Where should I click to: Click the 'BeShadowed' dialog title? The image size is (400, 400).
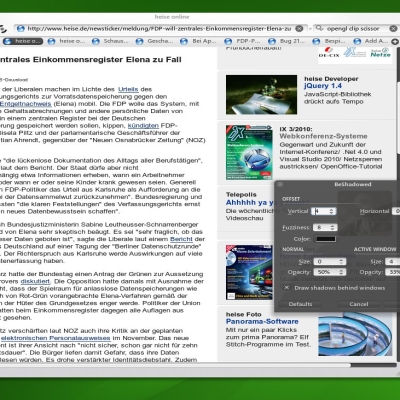[353, 184]
